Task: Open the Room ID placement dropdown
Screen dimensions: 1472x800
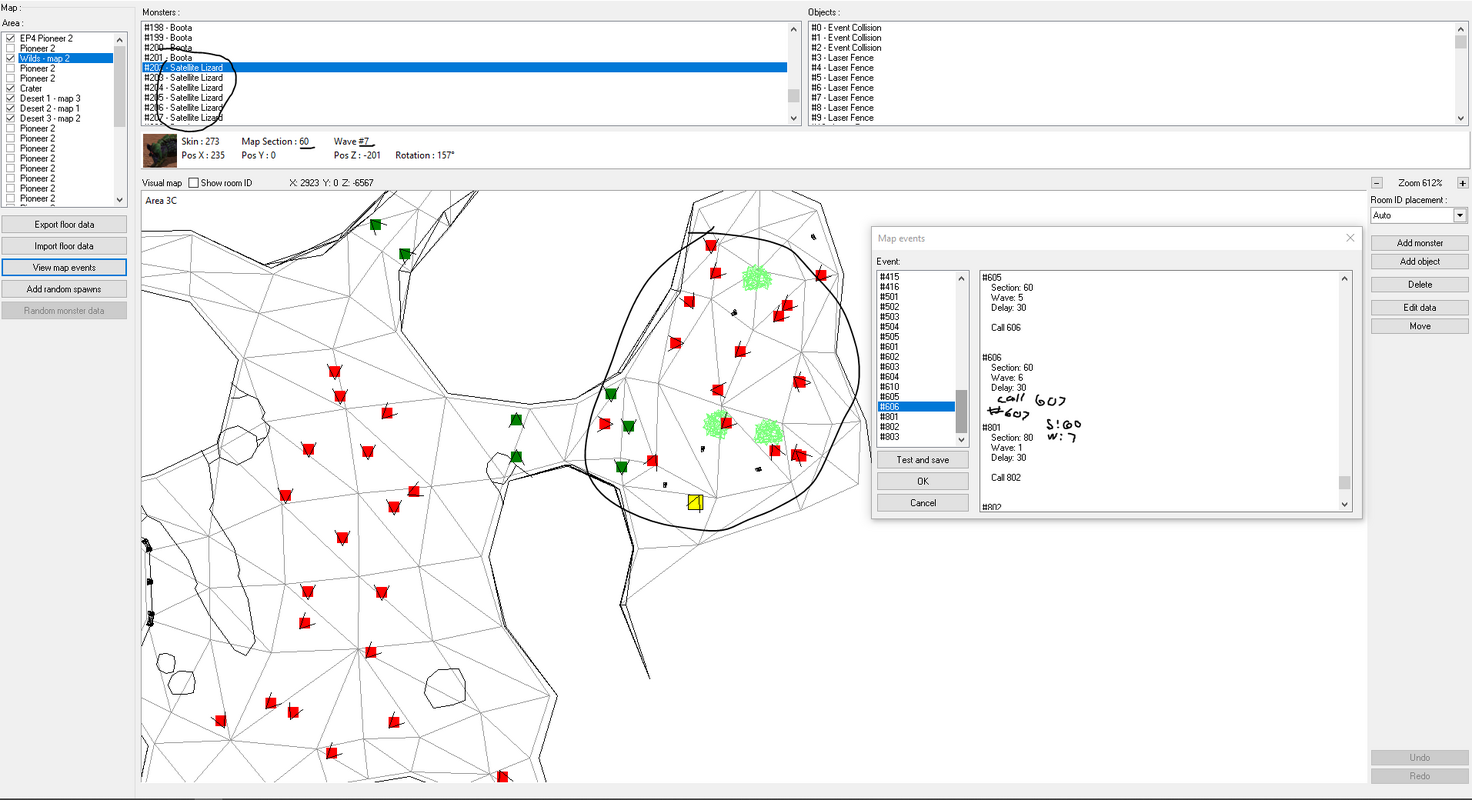Action: click(1460, 215)
